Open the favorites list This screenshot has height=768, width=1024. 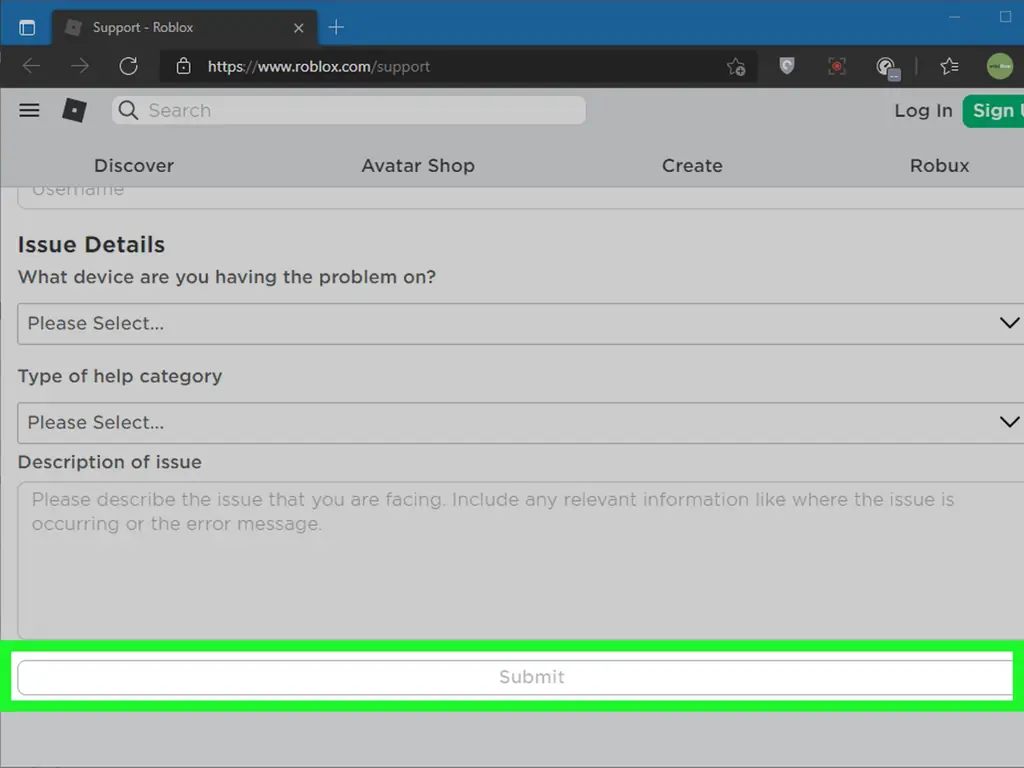[950, 66]
